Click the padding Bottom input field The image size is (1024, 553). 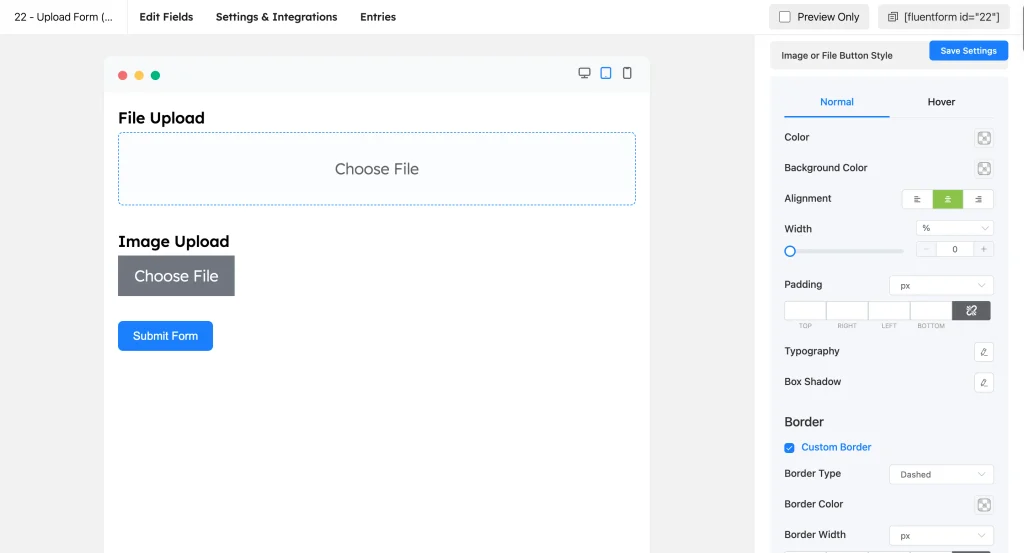[931, 311]
